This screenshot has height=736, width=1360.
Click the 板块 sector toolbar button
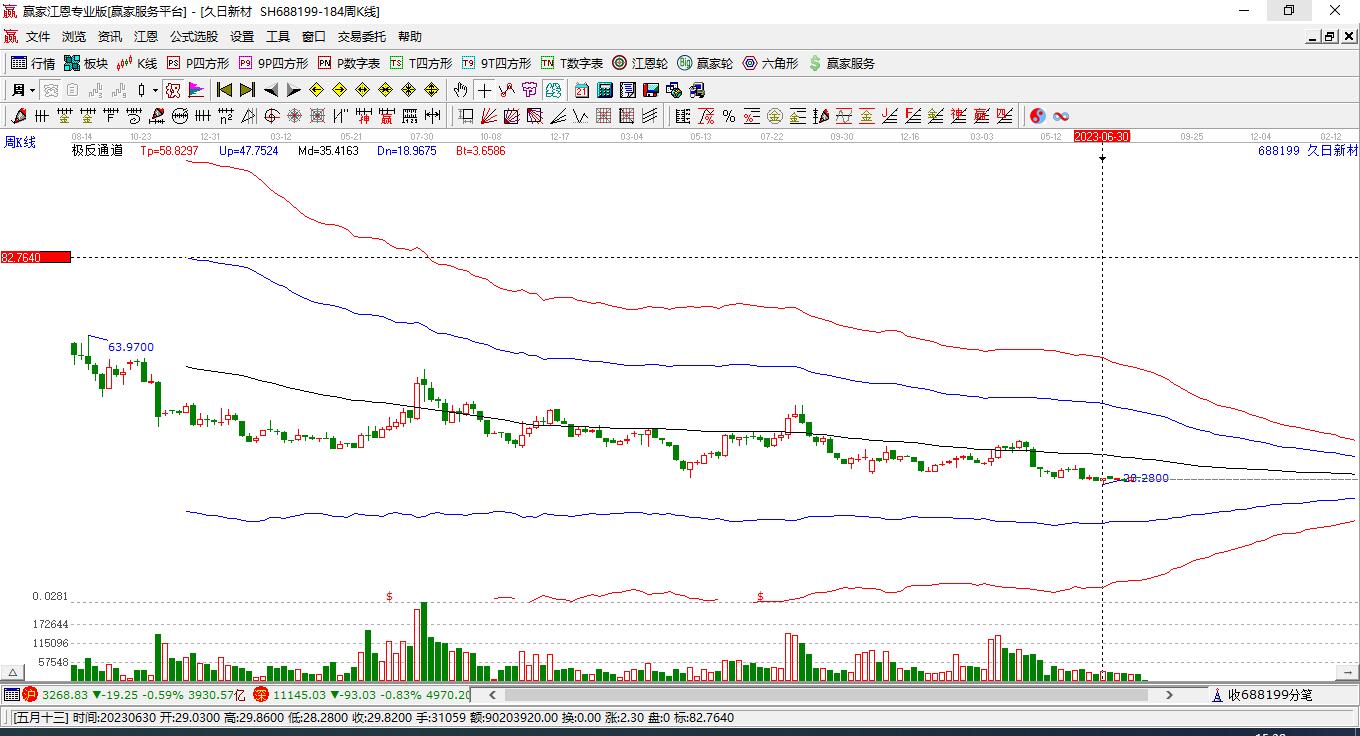pyautogui.click(x=85, y=63)
